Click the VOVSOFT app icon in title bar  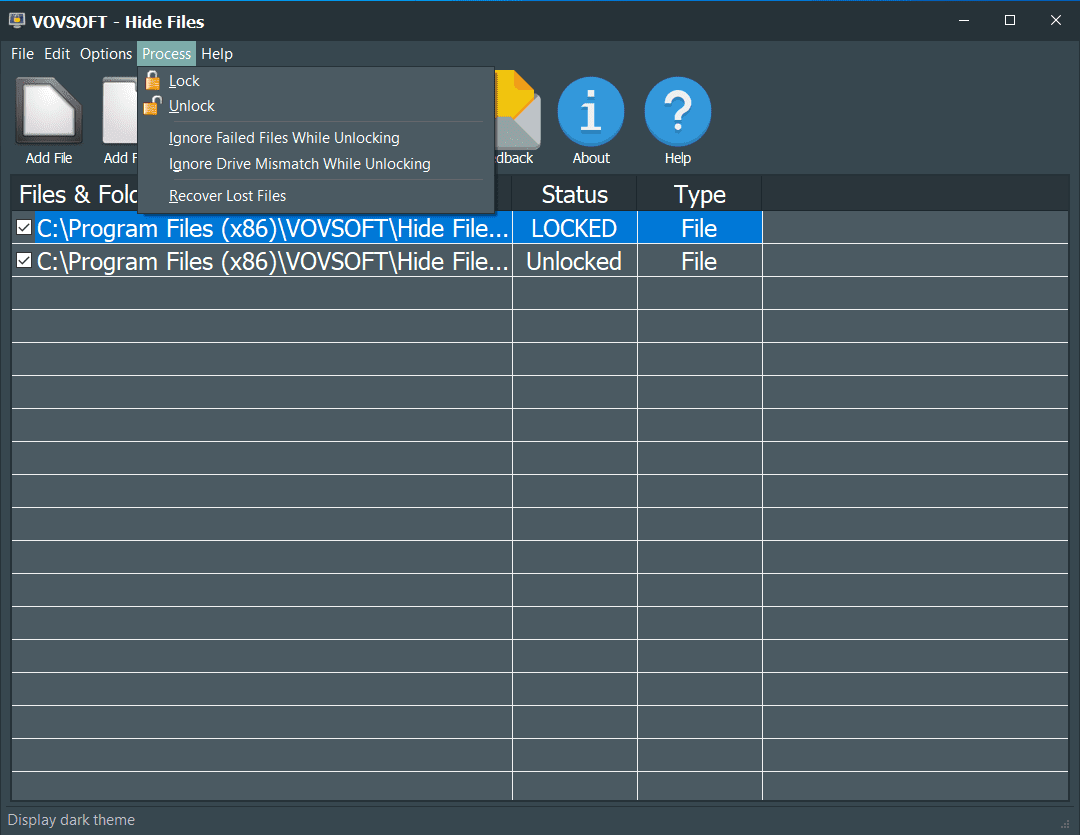pos(17,21)
